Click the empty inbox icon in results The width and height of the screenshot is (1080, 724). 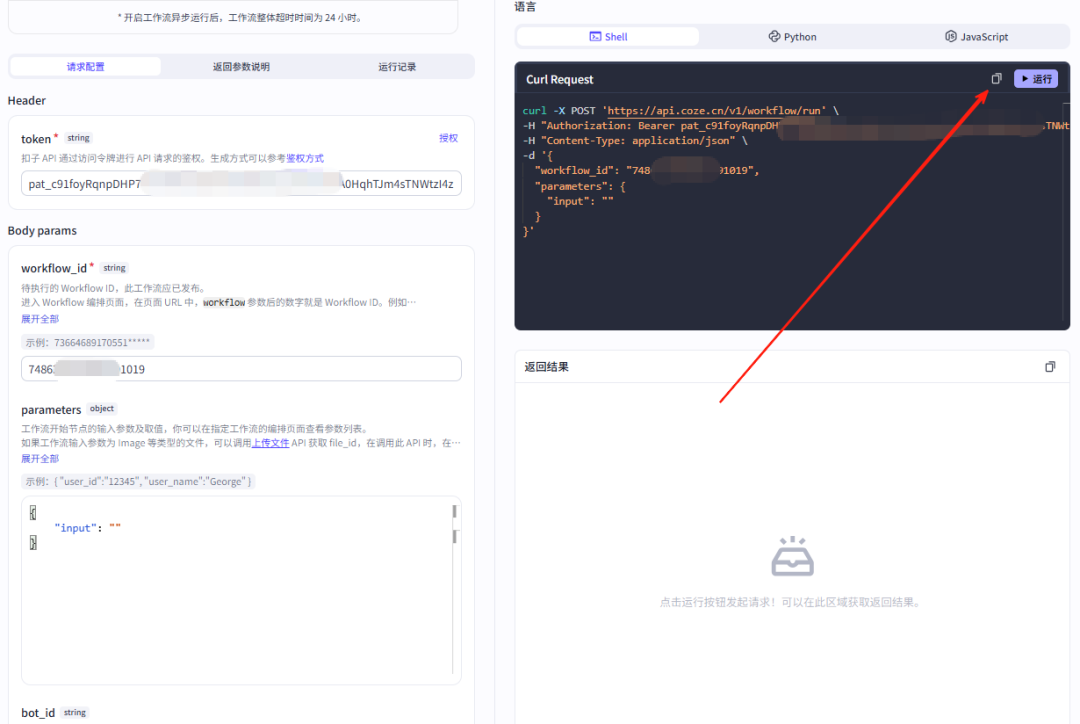click(792, 557)
